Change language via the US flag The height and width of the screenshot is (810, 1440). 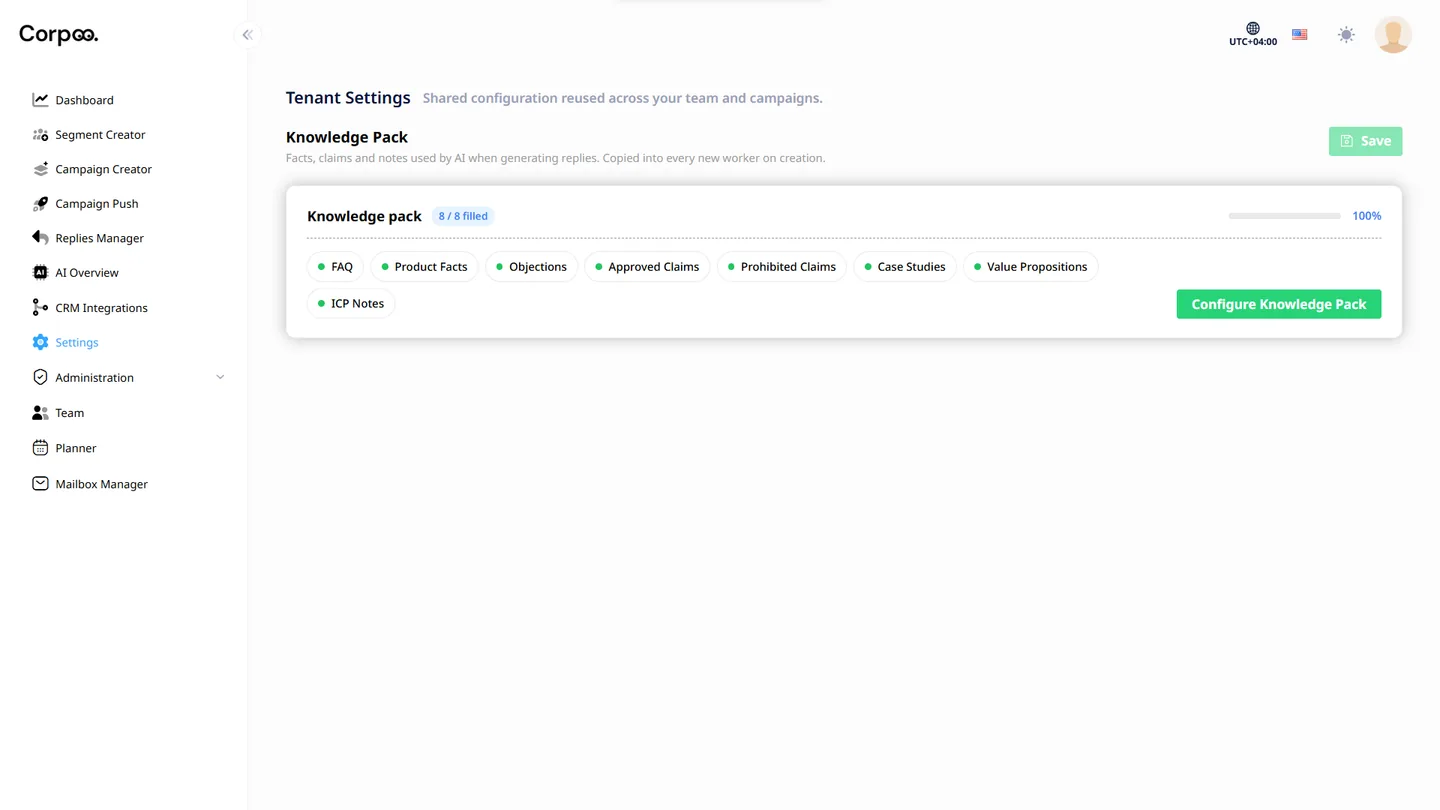1300,35
